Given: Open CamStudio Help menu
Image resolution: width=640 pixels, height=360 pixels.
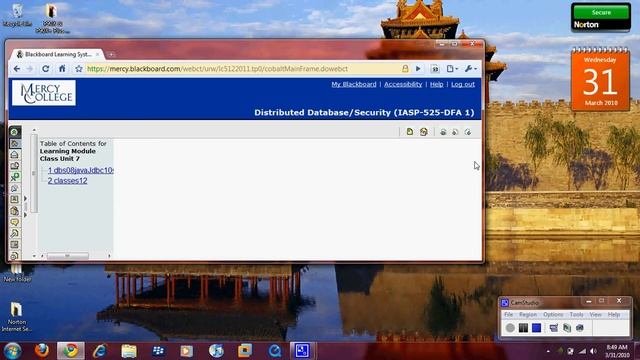Looking at the screenshot, I should [x=614, y=315].
